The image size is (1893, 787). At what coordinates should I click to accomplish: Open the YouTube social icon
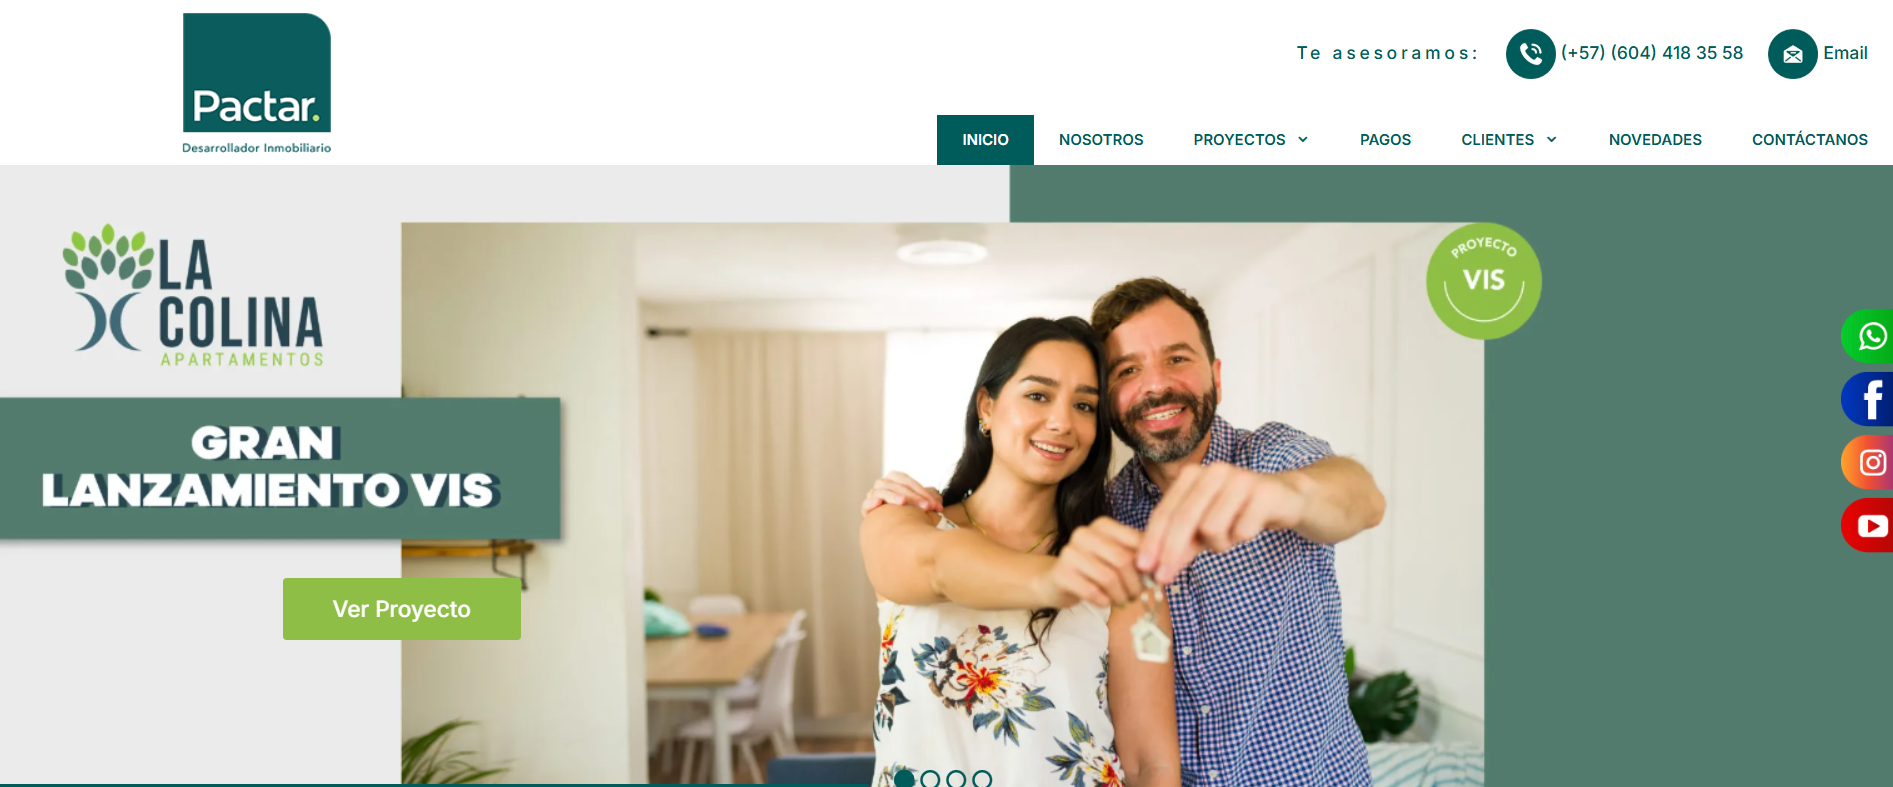pyautogui.click(x=1868, y=525)
